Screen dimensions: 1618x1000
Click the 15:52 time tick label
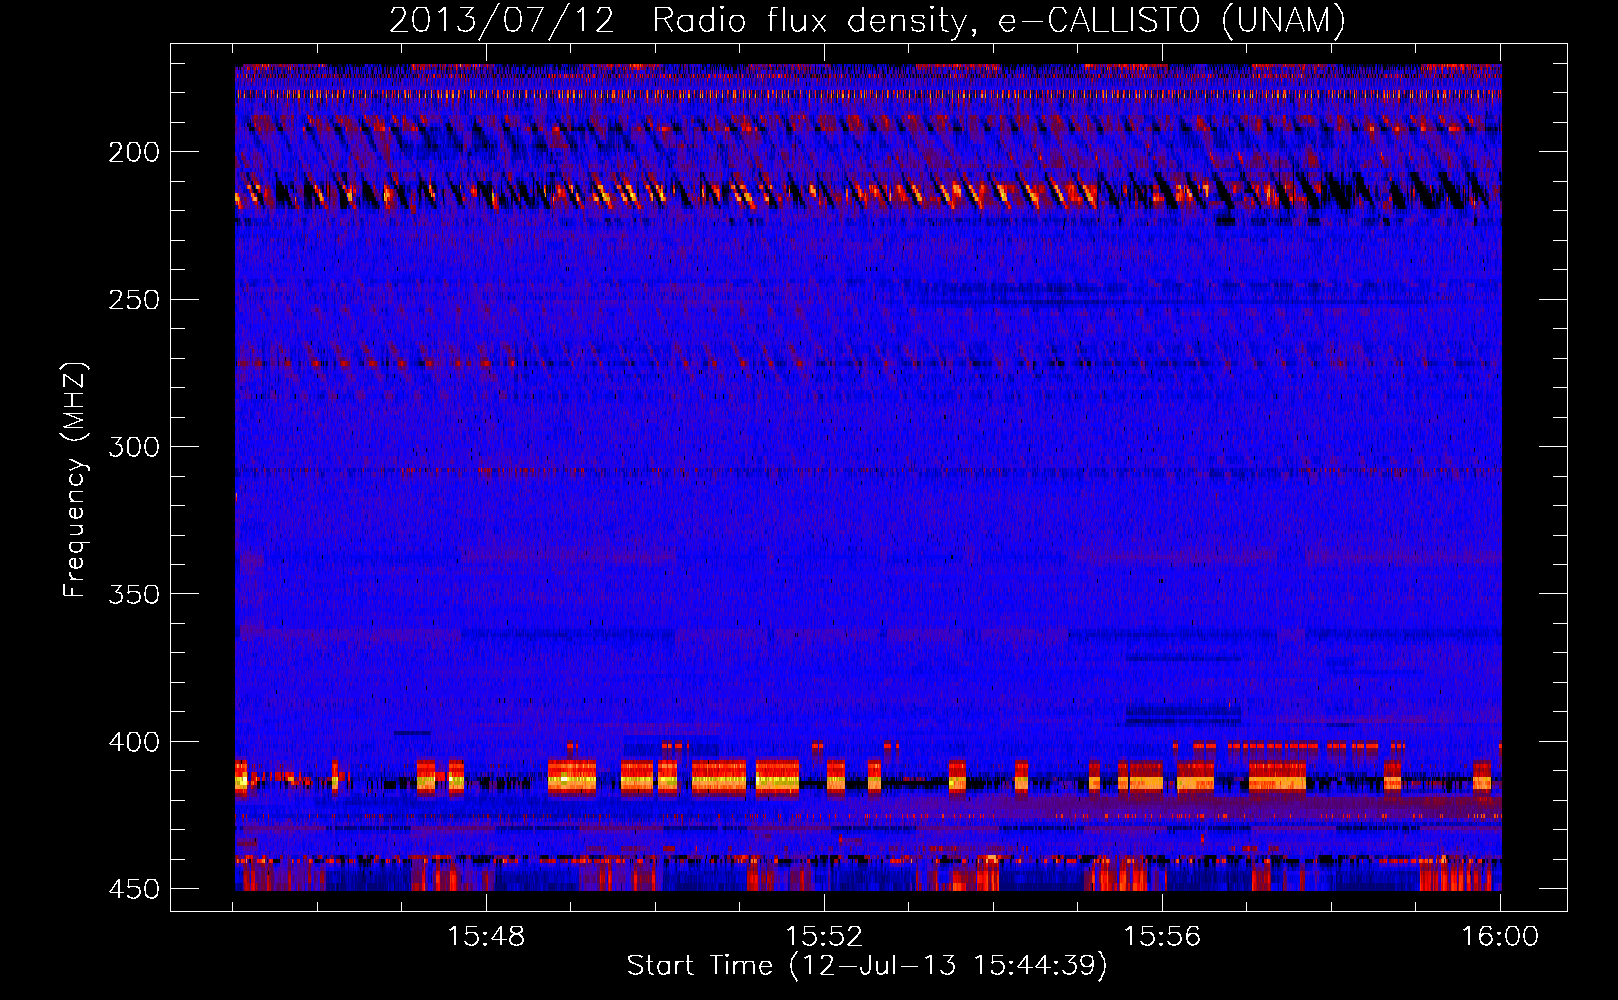point(824,937)
